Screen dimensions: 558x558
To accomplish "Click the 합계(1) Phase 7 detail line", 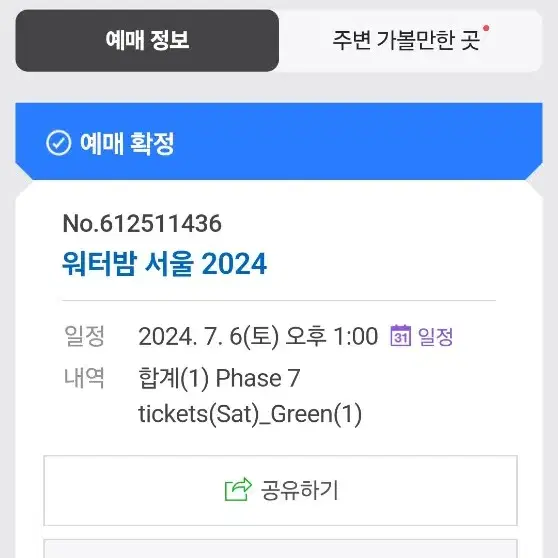I will click(219, 378).
